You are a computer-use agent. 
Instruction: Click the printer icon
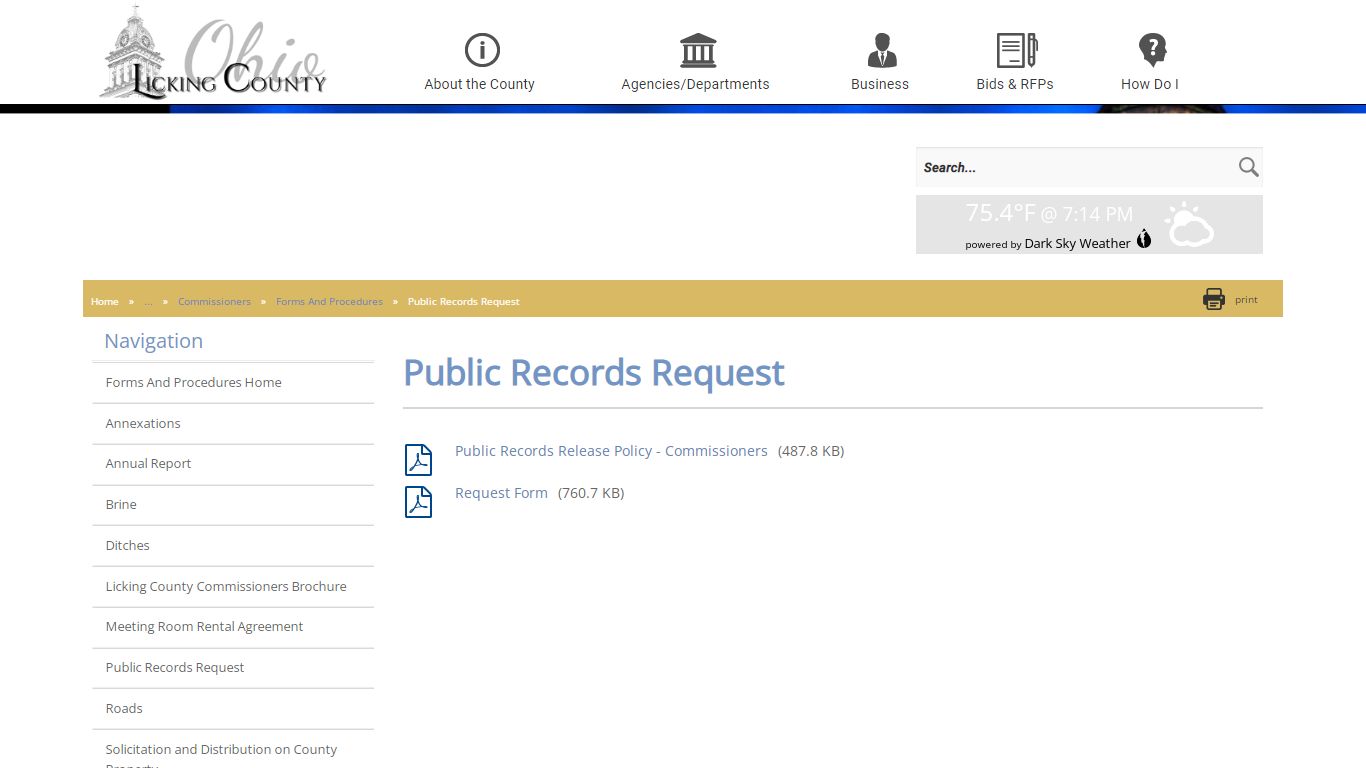1214,299
